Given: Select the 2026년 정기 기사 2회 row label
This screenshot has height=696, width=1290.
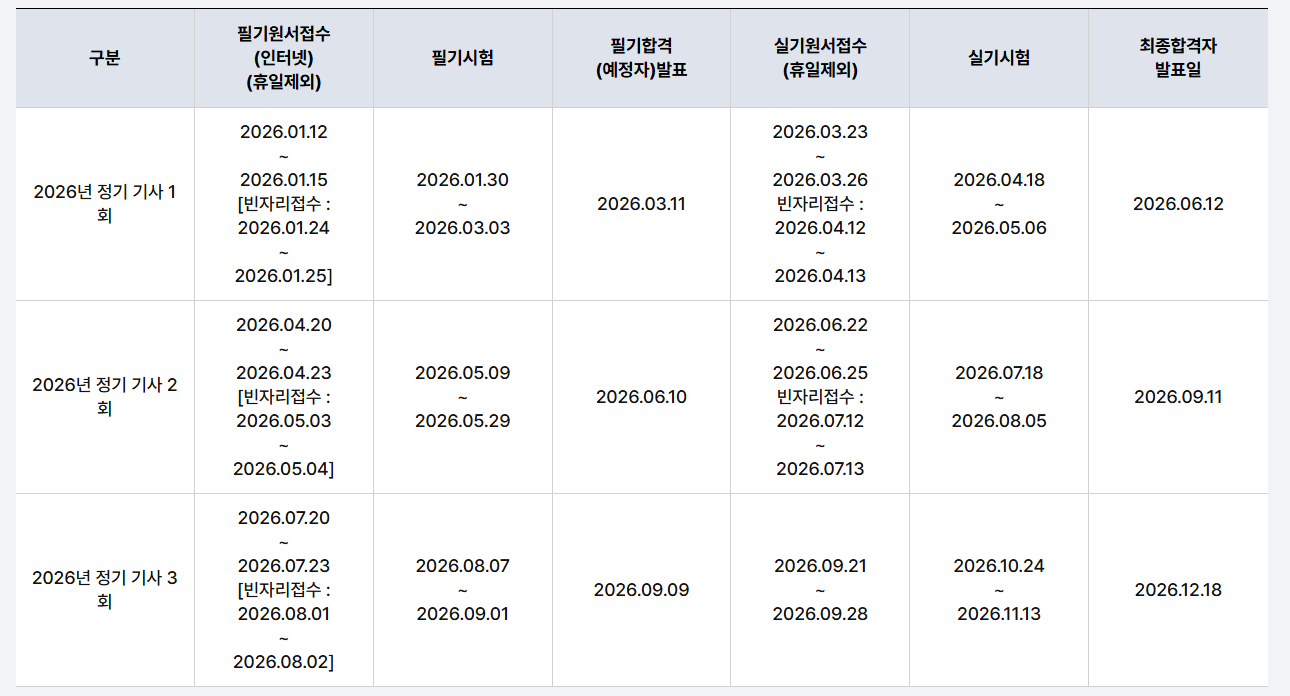Looking at the screenshot, I should pos(105,397).
